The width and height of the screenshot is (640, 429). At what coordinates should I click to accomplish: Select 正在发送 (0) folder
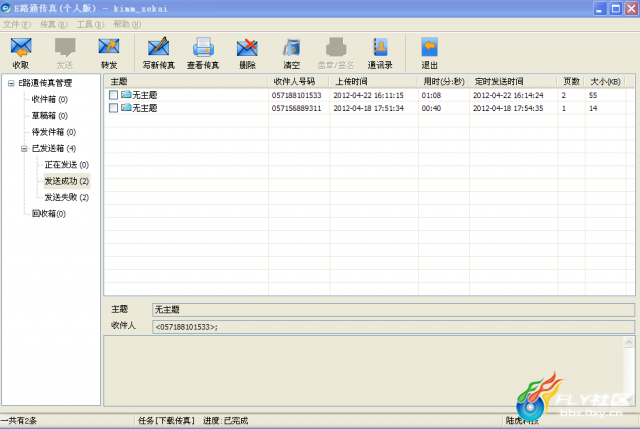pyautogui.click(x=67, y=164)
